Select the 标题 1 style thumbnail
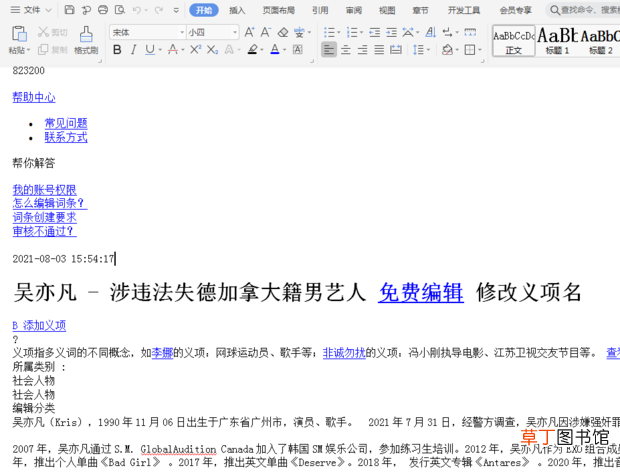This screenshot has height=472, width=620. tap(557, 41)
